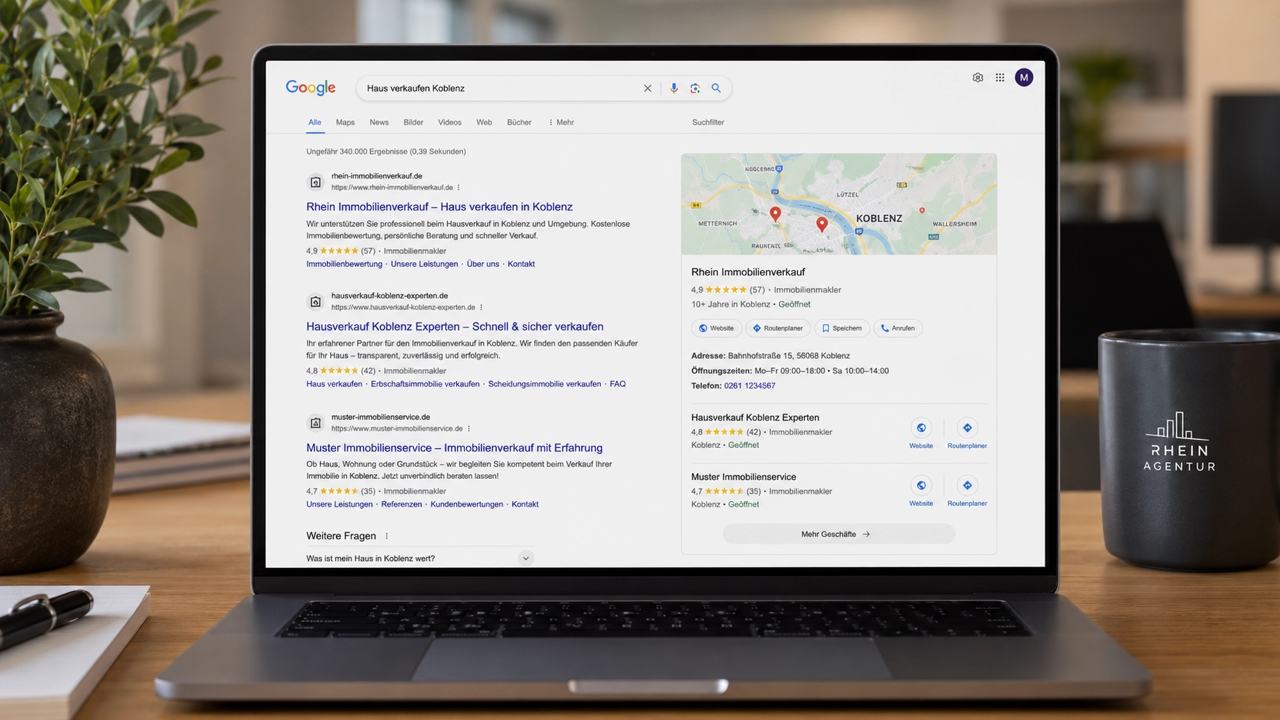
Task: Click the Website globe icon for Muster Immobilienservice
Action: click(921, 486)
